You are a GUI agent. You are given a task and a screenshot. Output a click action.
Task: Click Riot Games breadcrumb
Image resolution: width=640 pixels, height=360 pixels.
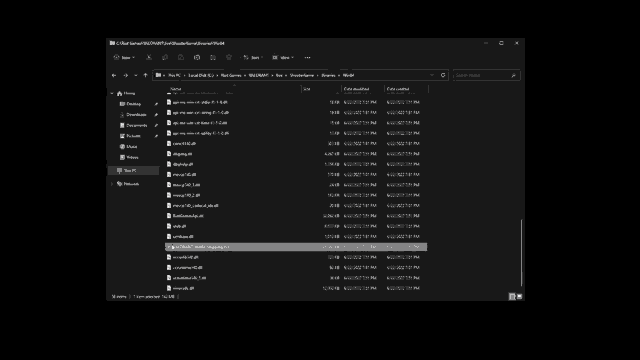[x=231, y=76]
